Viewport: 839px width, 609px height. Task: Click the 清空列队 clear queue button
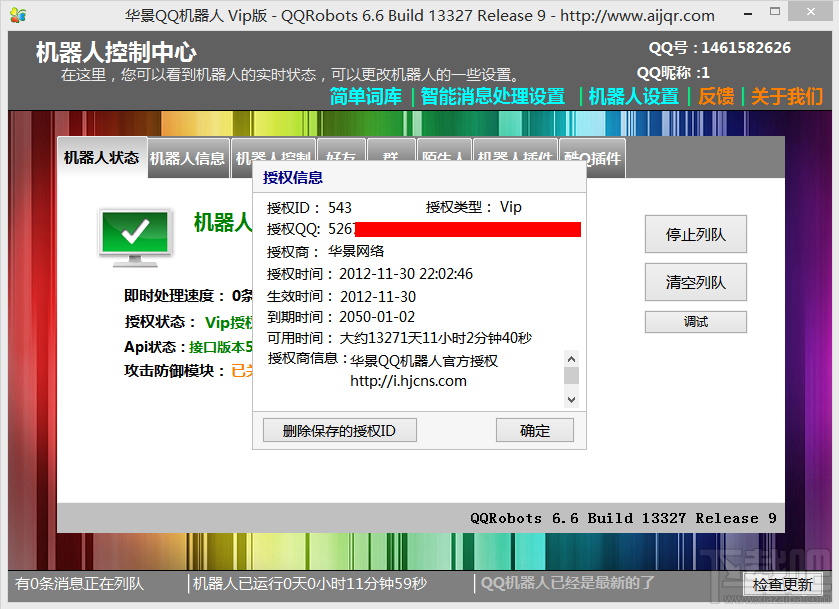(695, 282)
